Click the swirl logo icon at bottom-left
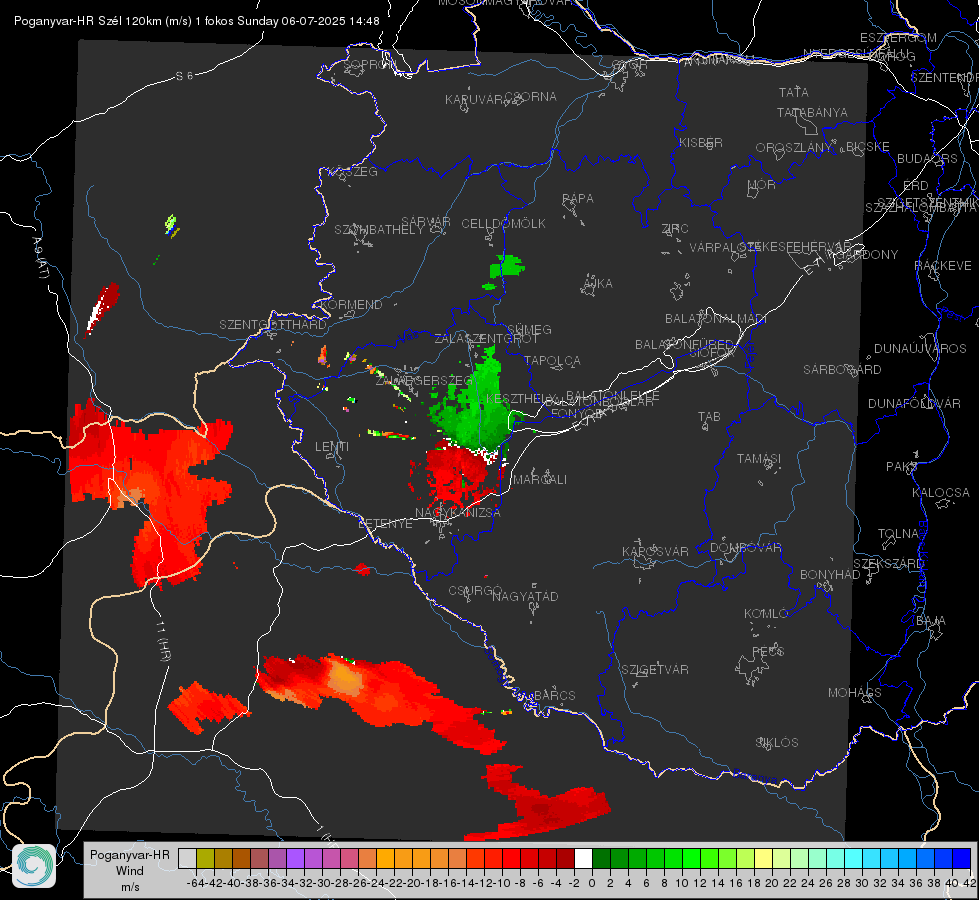979x900 pixels. click(x=34, y=866)
